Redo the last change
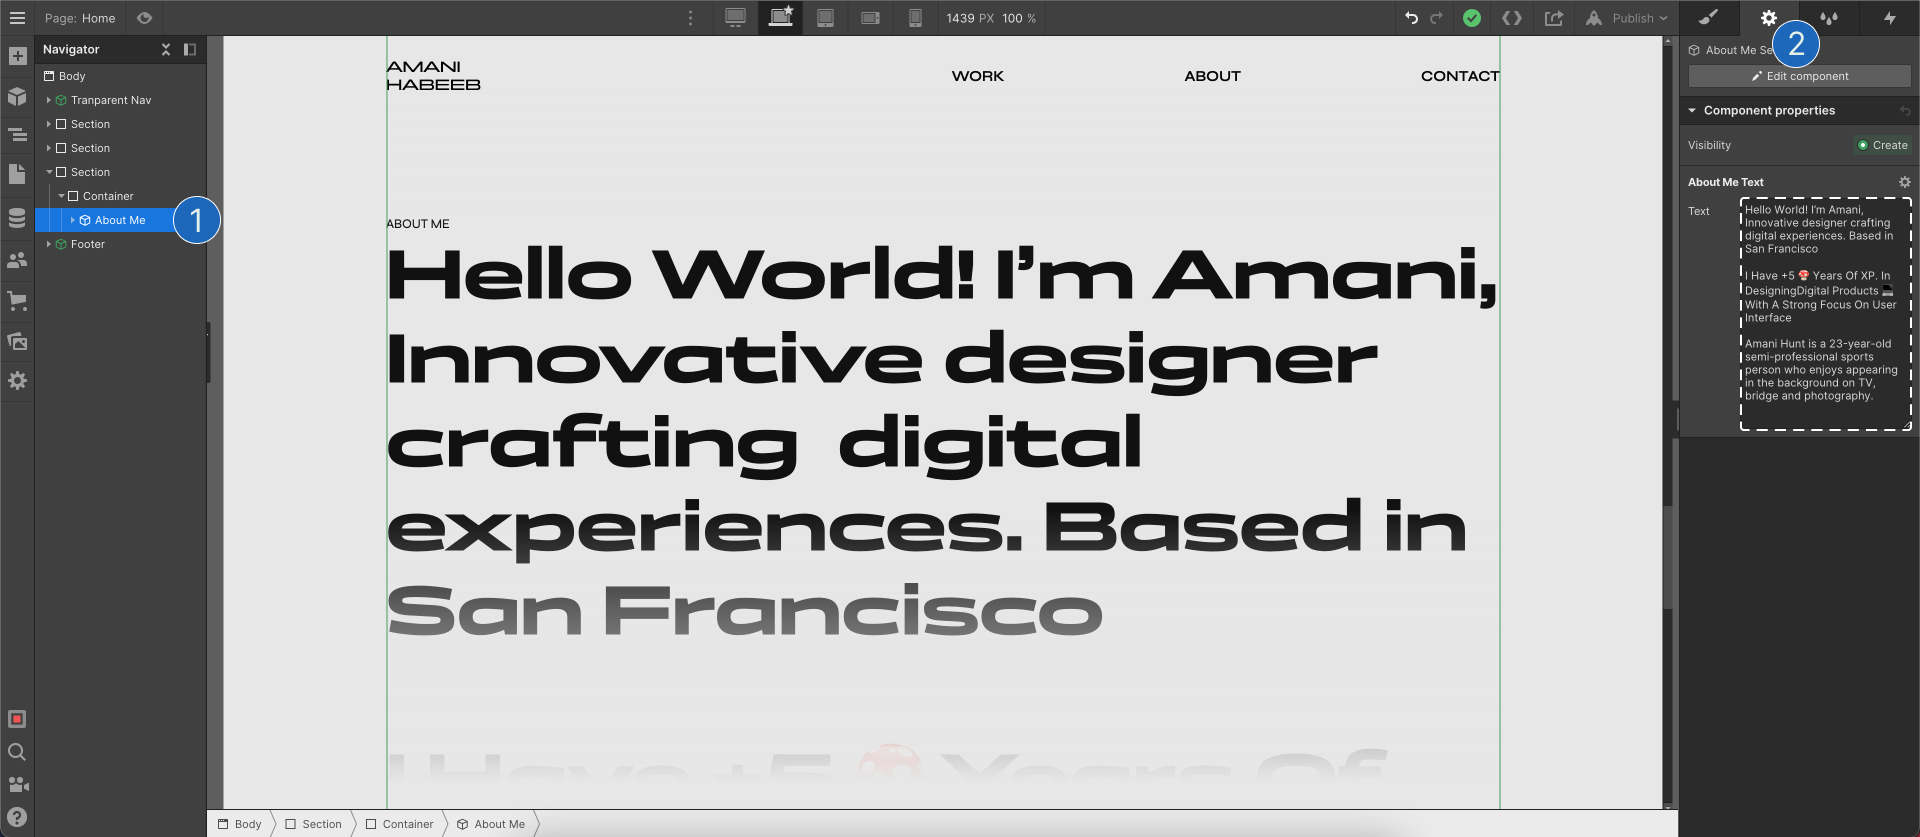 click(x=1437, y=18)
